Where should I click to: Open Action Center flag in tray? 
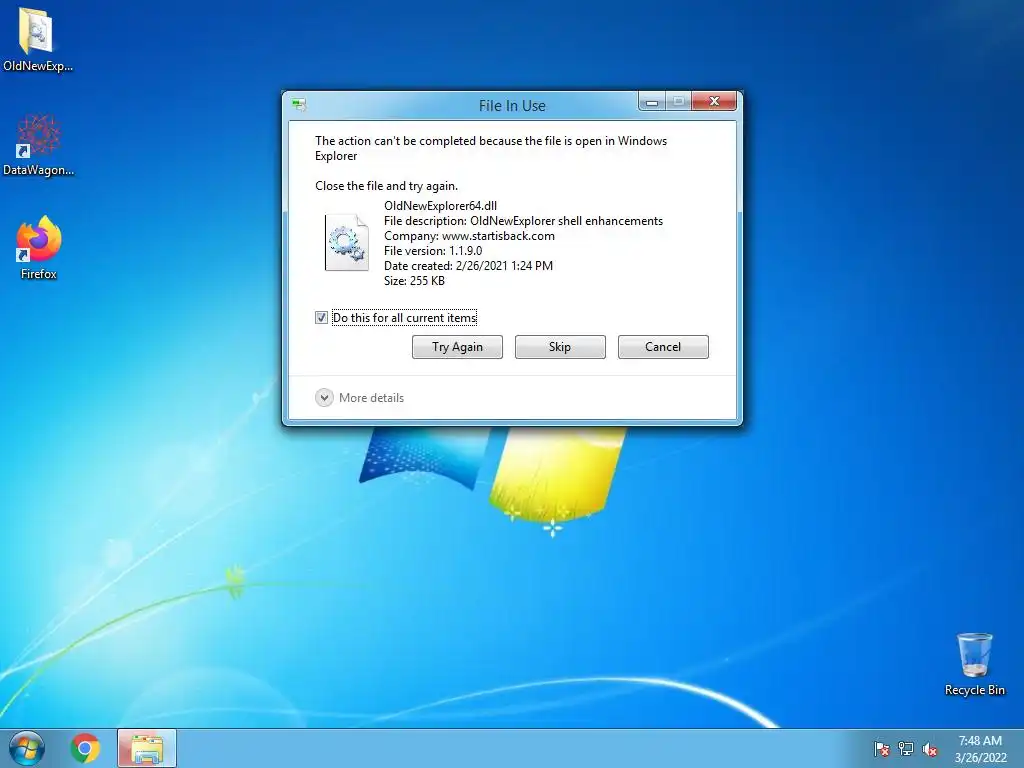pos(882,749)
